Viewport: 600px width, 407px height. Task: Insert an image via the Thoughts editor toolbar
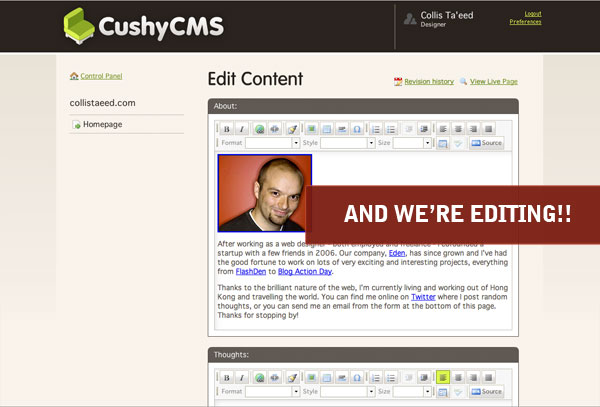coord(311,378)
